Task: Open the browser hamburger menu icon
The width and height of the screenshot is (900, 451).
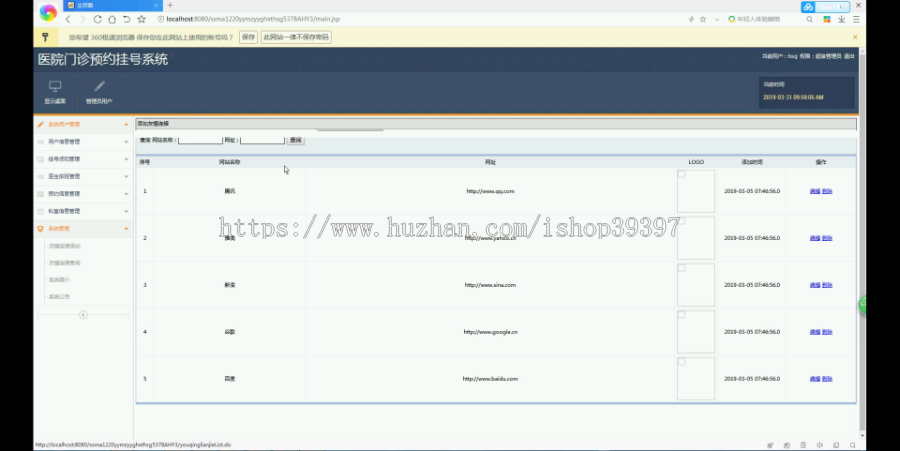Action: (856, 19)
